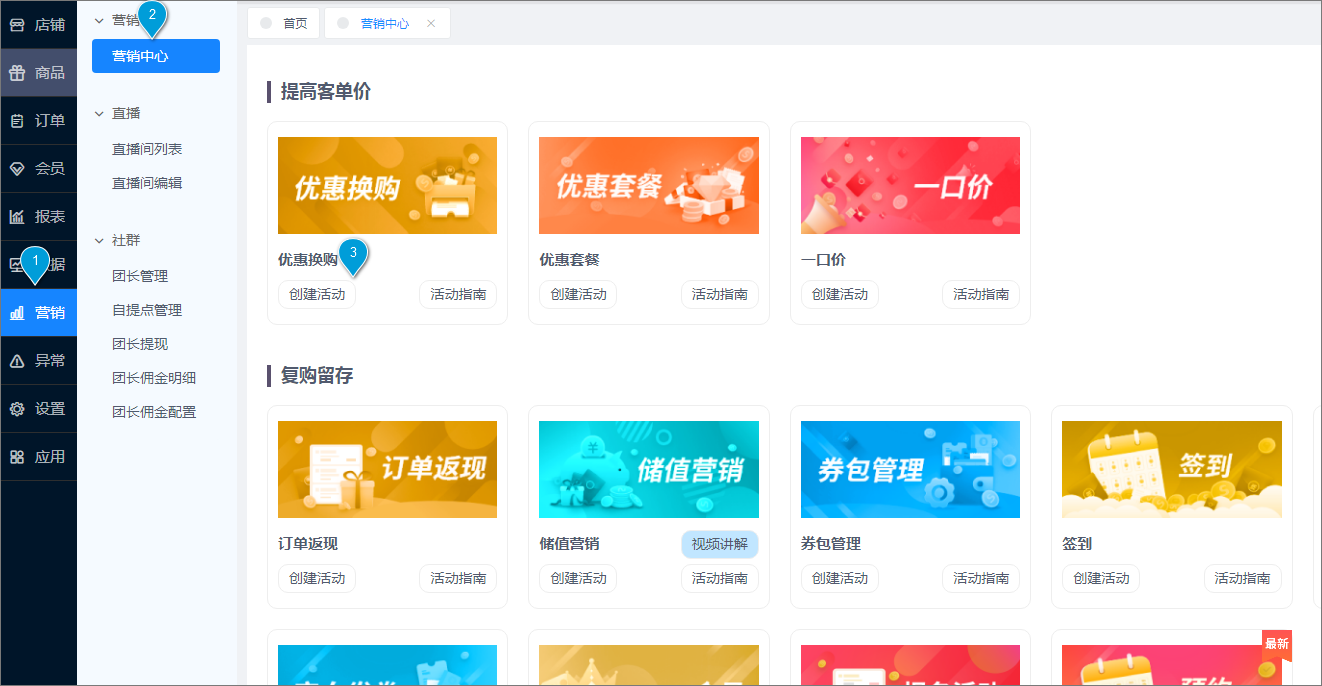Open 直播间列表 menu item

coord(147,149)
